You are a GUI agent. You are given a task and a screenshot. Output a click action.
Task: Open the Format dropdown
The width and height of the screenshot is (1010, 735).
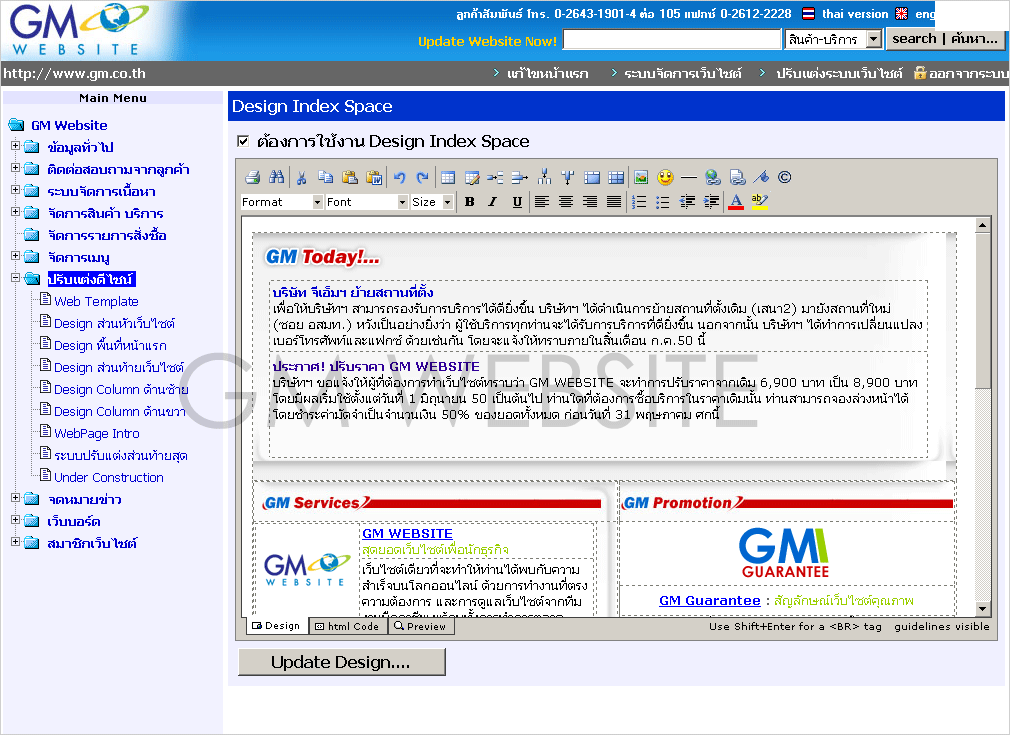point(282,202)
